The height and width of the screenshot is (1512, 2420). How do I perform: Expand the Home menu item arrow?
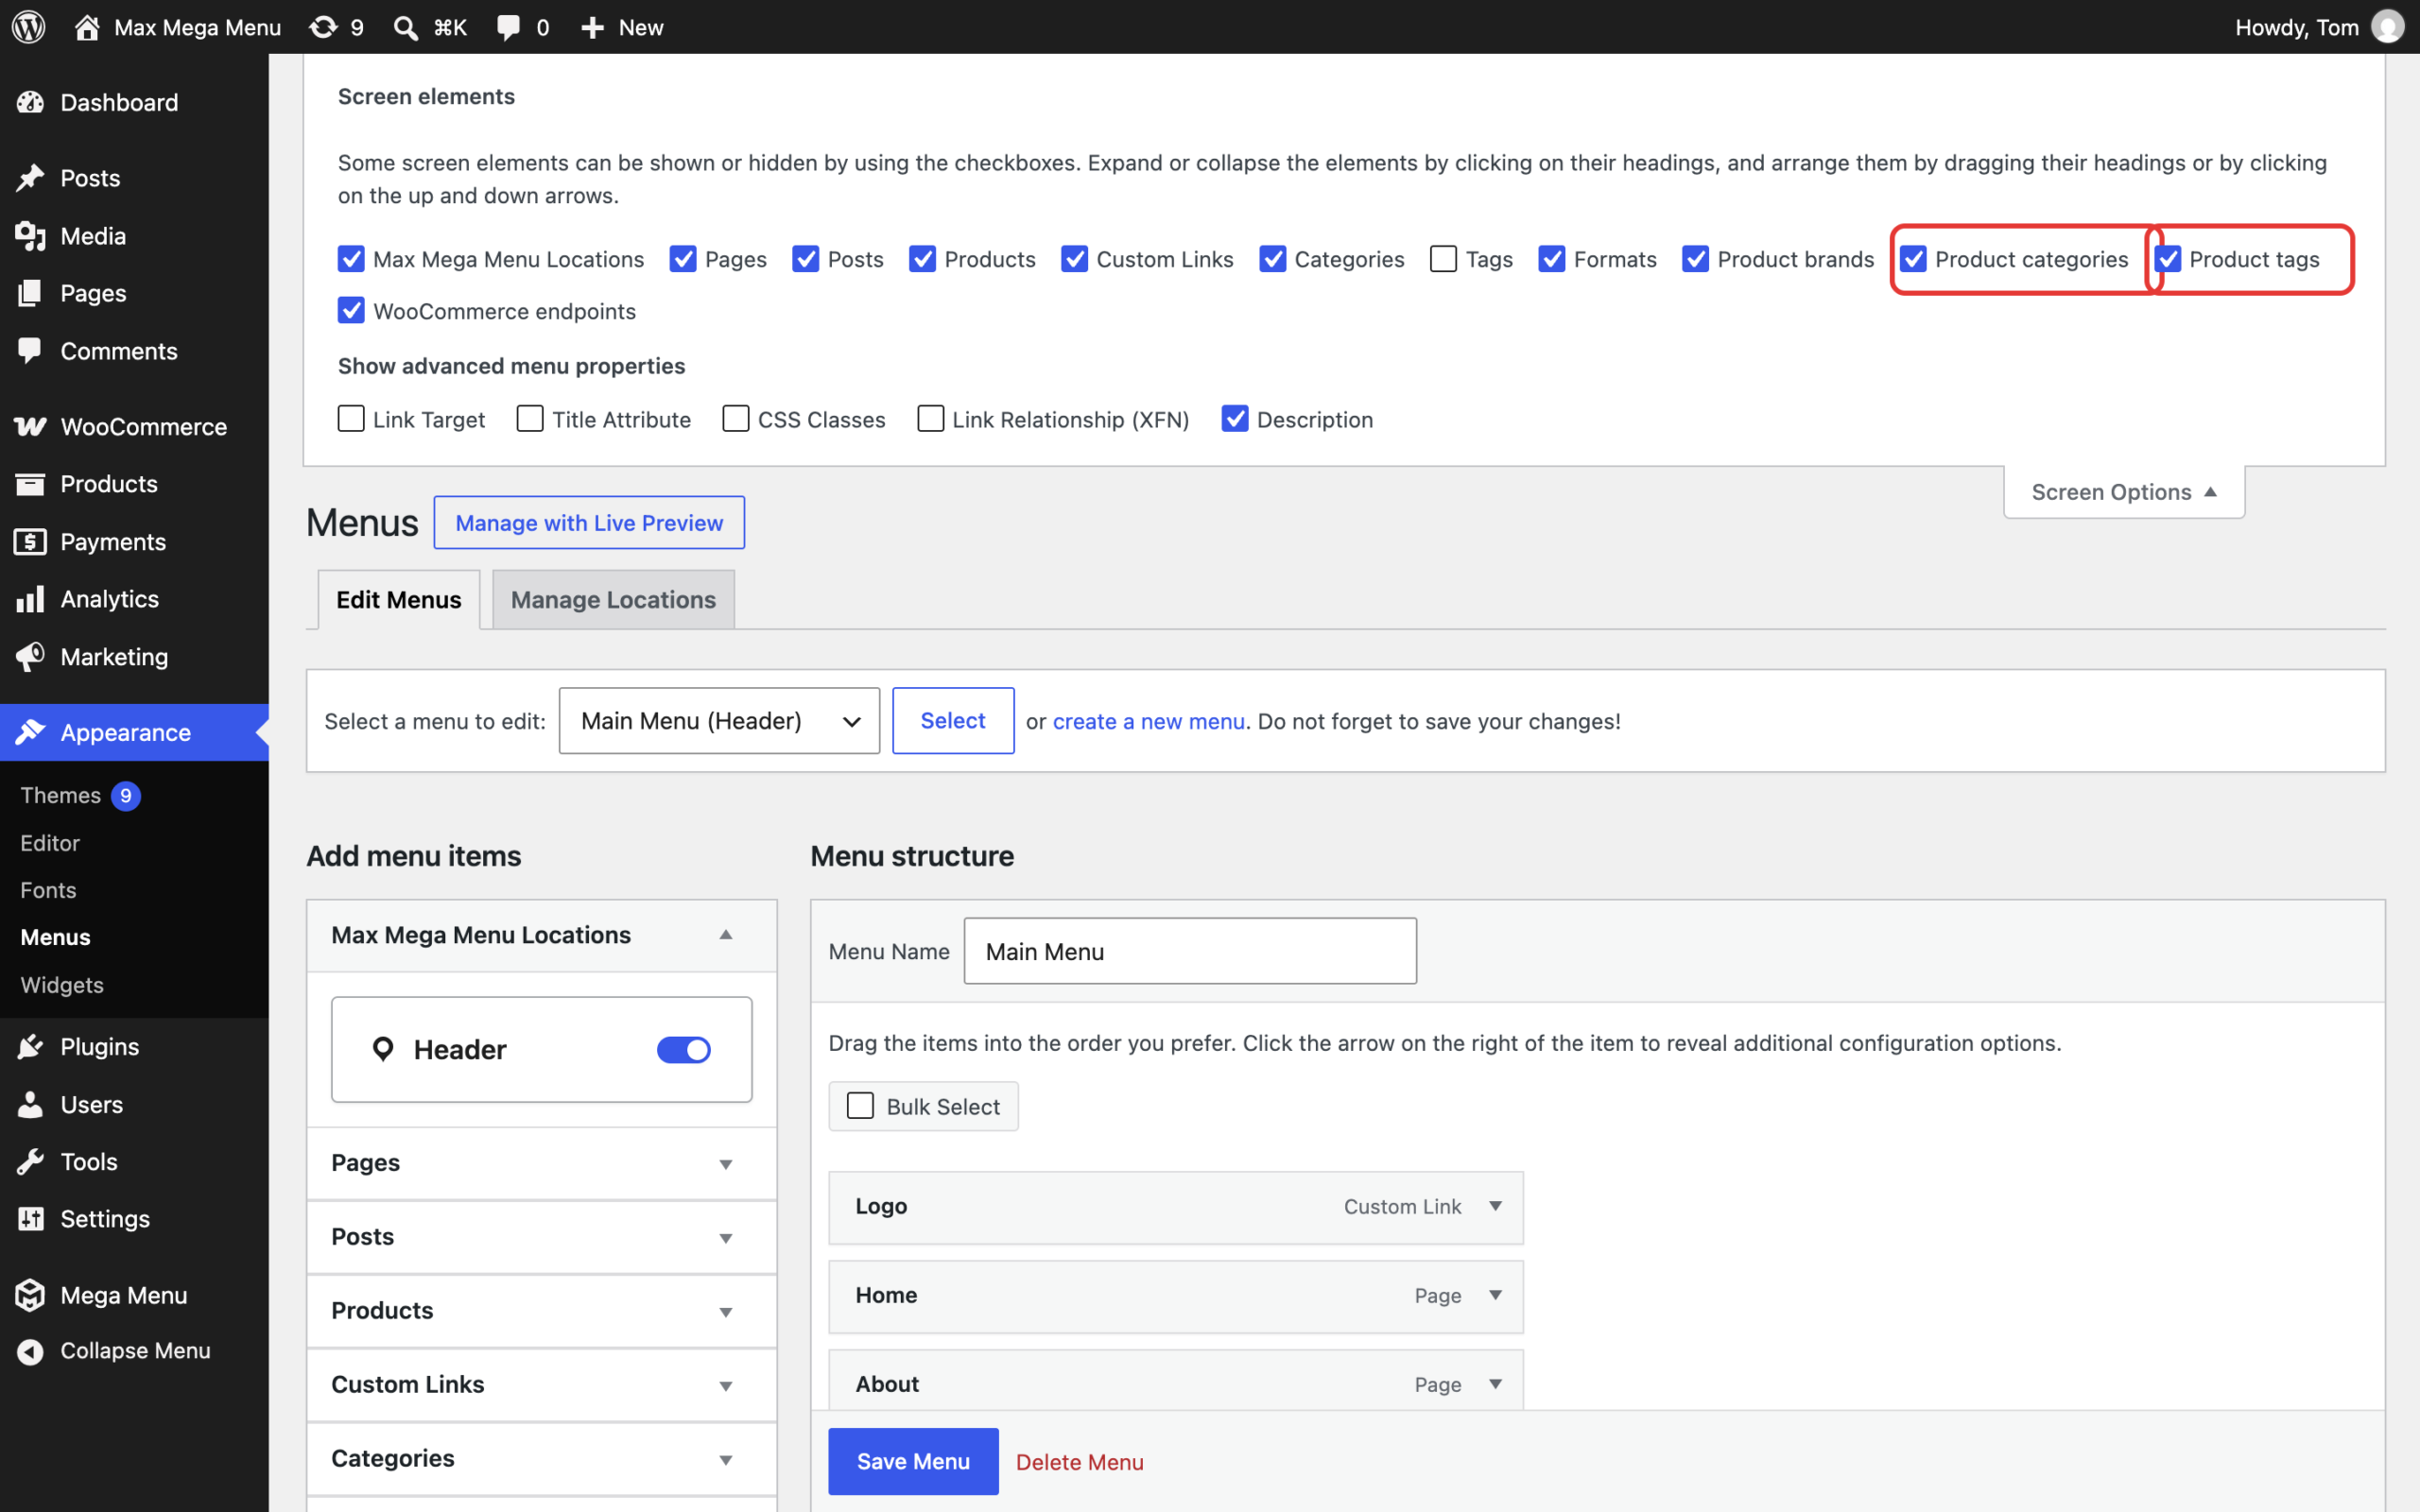click(1495, 1295)
